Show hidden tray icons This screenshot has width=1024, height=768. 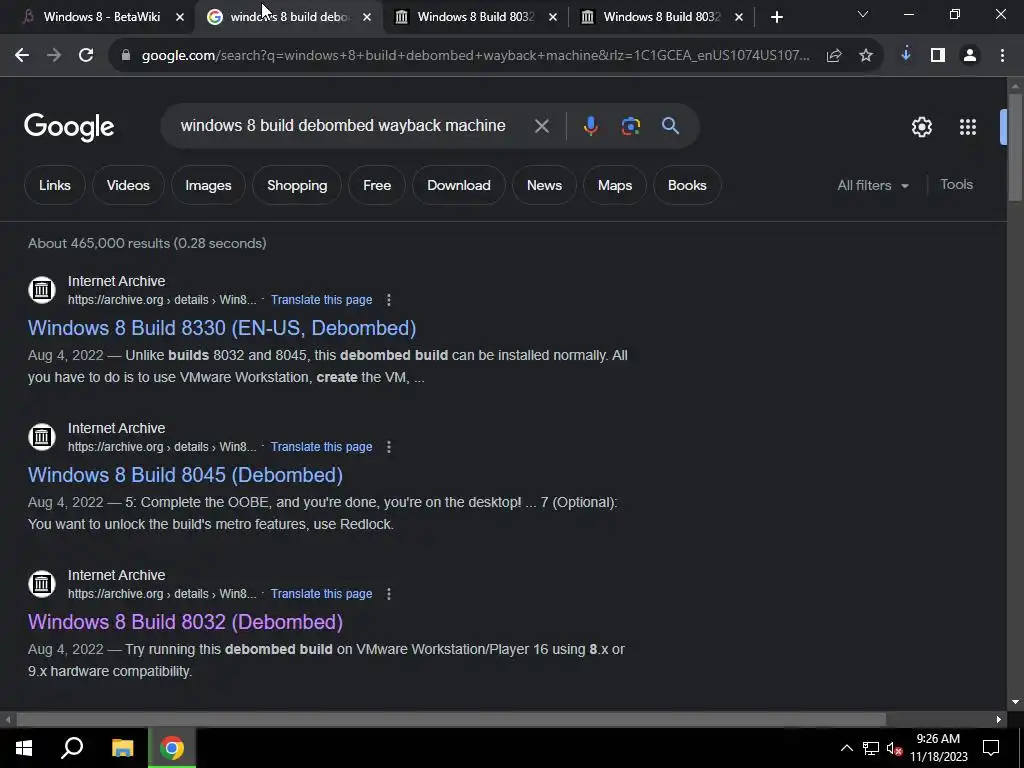point(846,748)
